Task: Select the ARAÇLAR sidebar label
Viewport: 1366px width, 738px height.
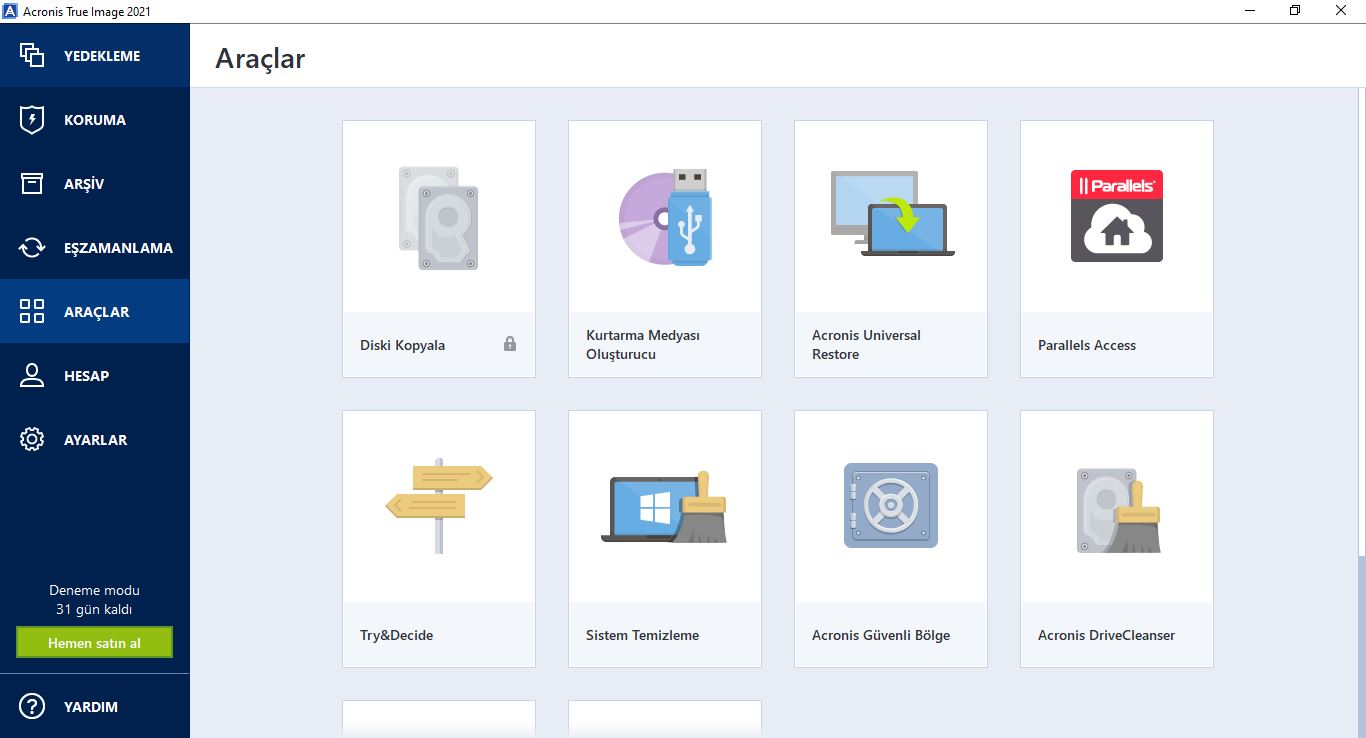Action: click(97, 312)
